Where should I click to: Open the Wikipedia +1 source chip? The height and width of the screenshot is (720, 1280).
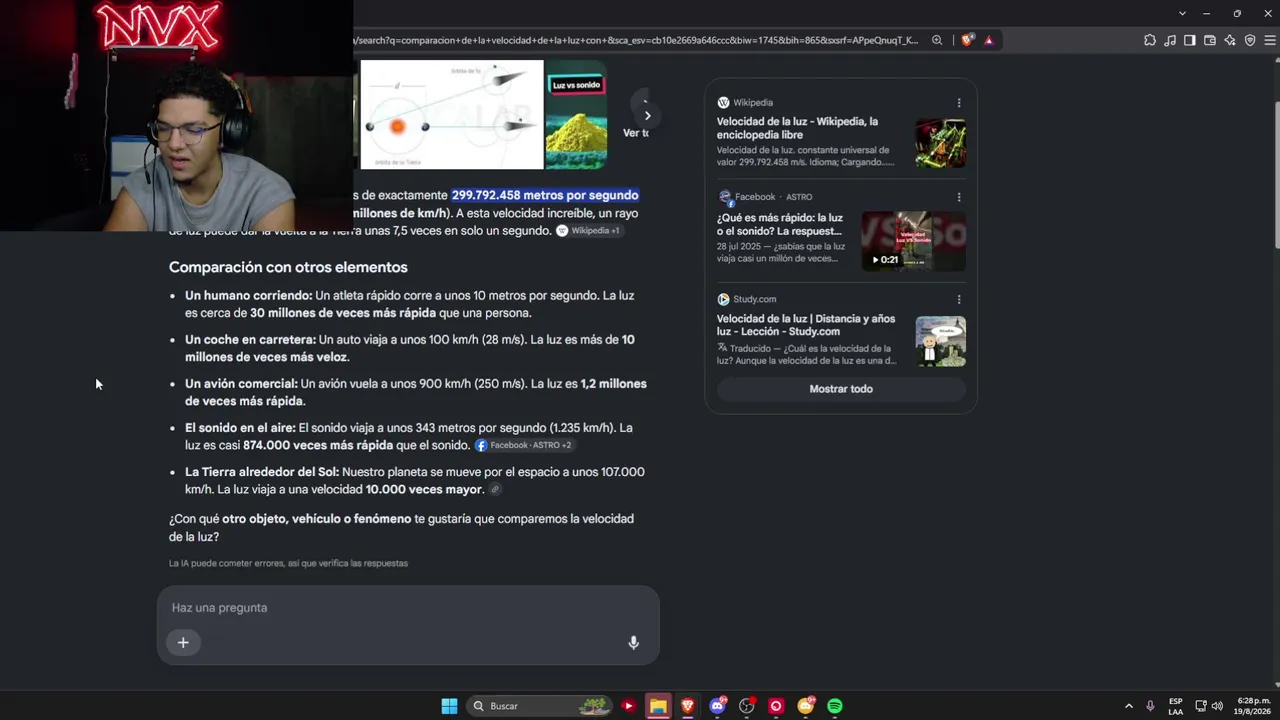(x=588, y=231)
